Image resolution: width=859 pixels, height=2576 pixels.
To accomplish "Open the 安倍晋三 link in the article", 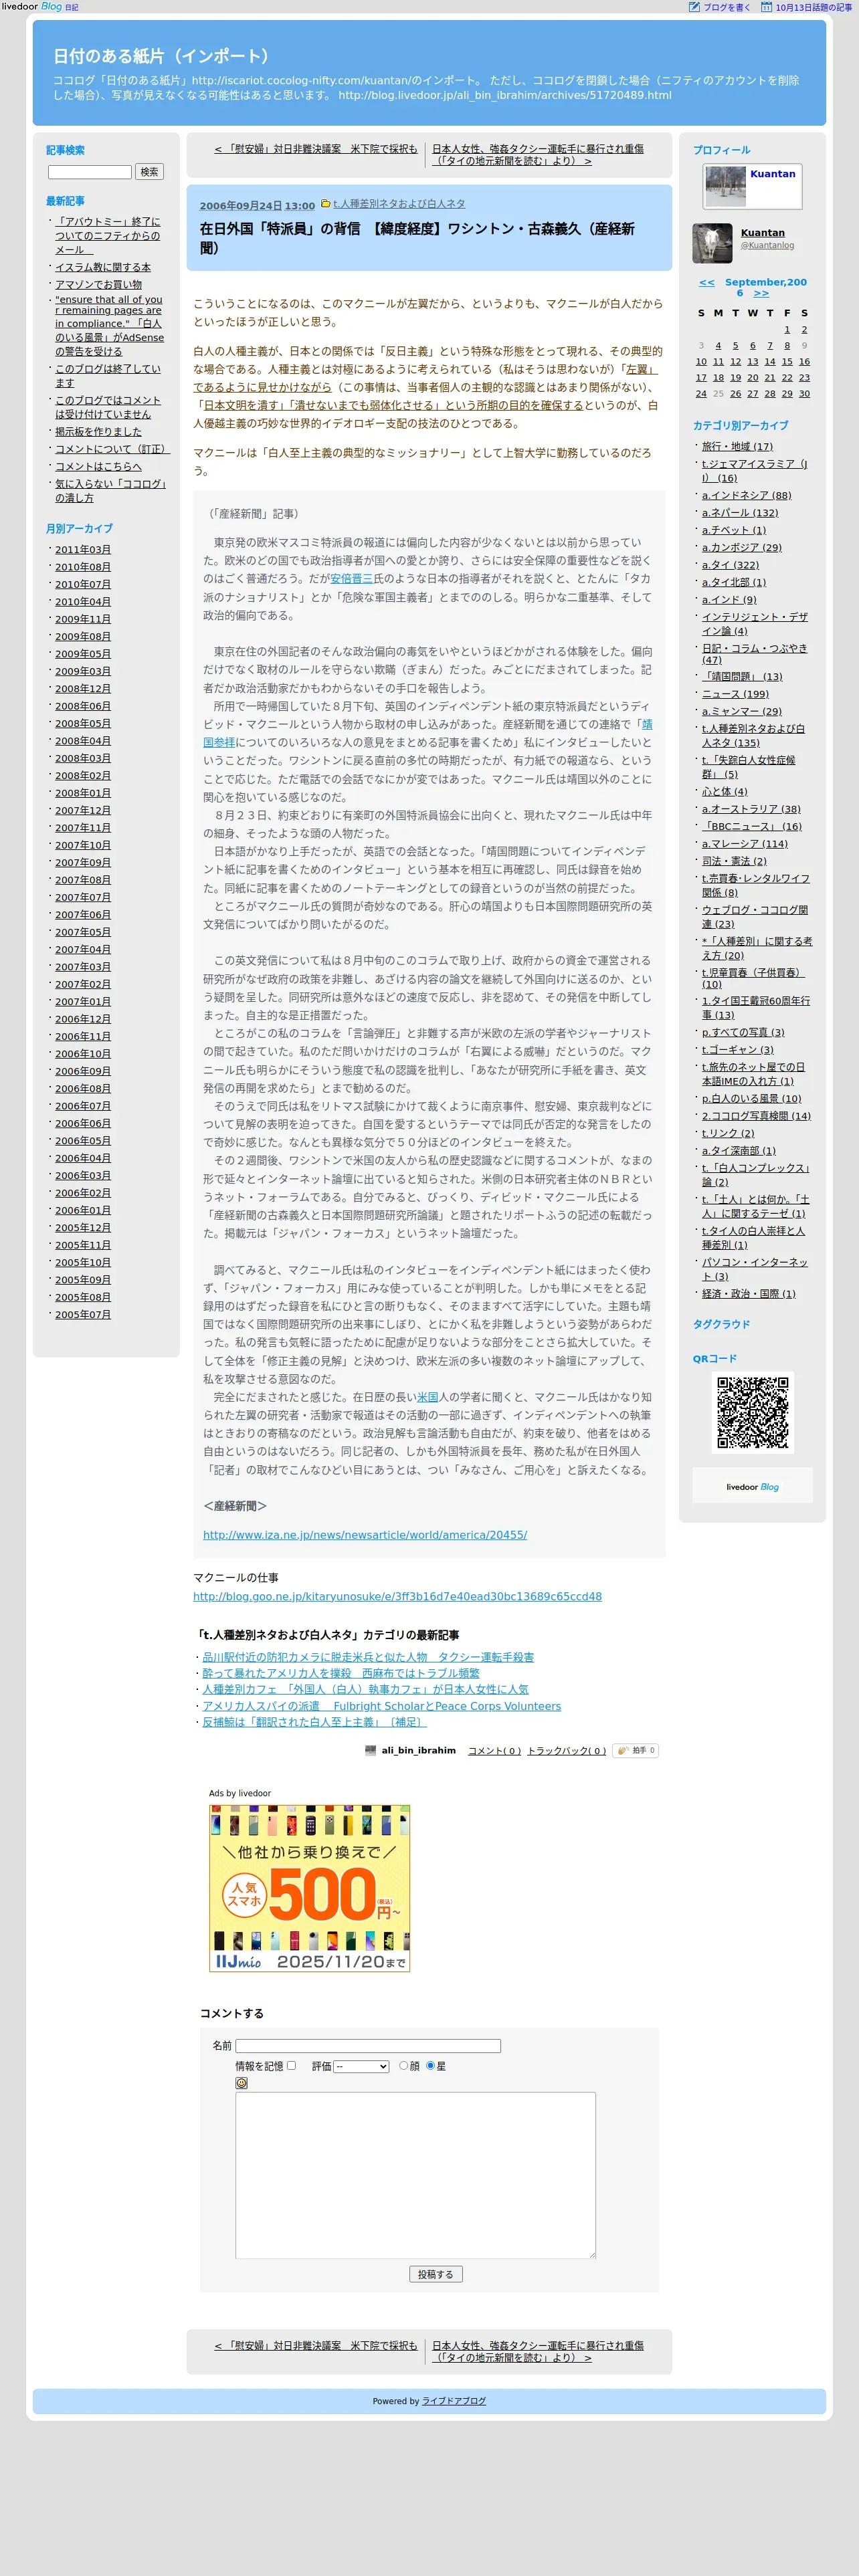I will pos(352,578).
